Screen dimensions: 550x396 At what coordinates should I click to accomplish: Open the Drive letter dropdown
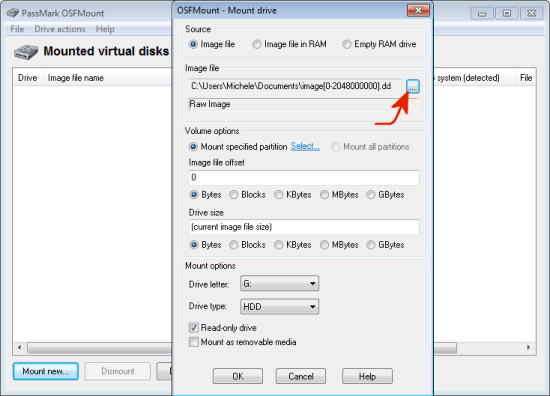coord(280,283)
